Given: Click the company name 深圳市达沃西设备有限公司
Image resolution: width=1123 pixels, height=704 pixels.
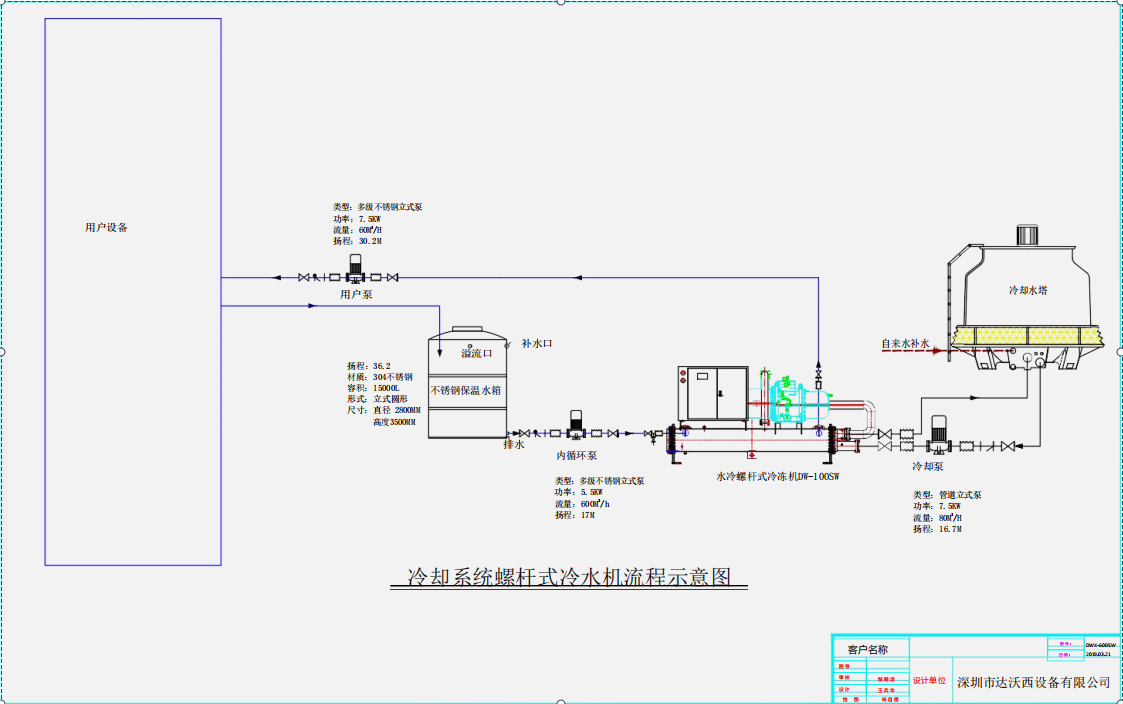Looking at the screenshot, I should (x=1033, y=683).
